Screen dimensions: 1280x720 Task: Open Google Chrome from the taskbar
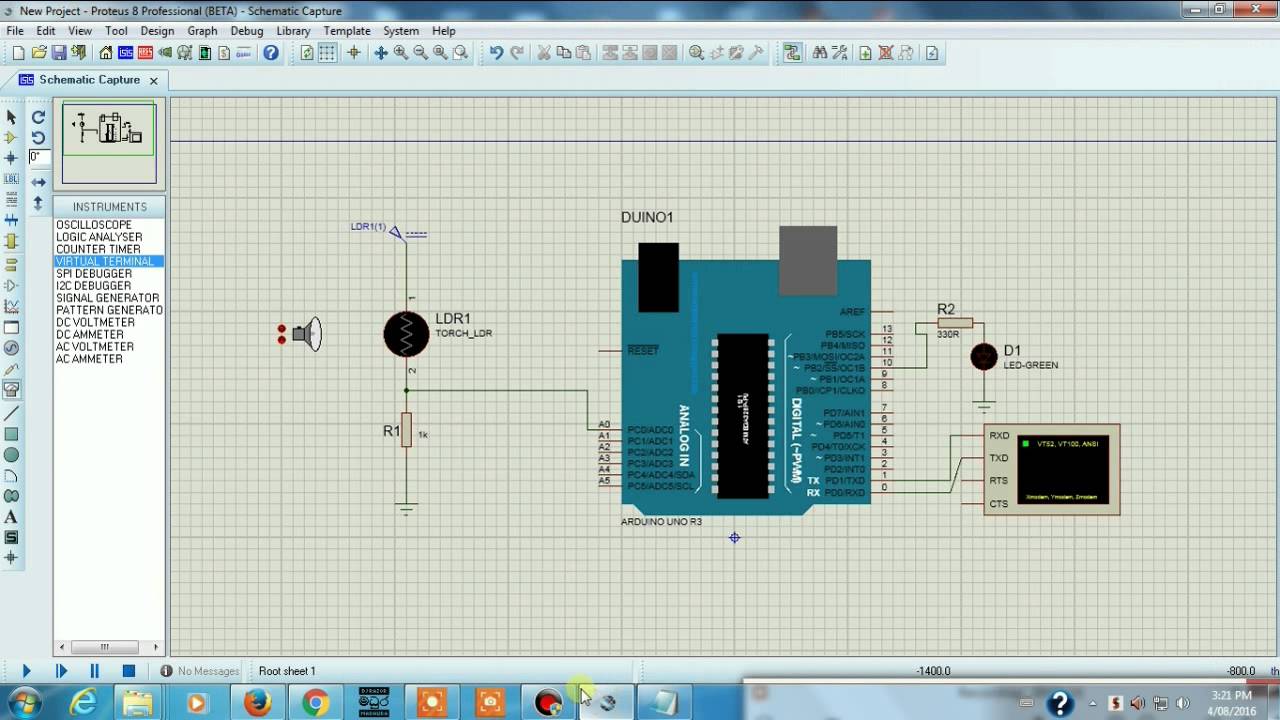315,703
